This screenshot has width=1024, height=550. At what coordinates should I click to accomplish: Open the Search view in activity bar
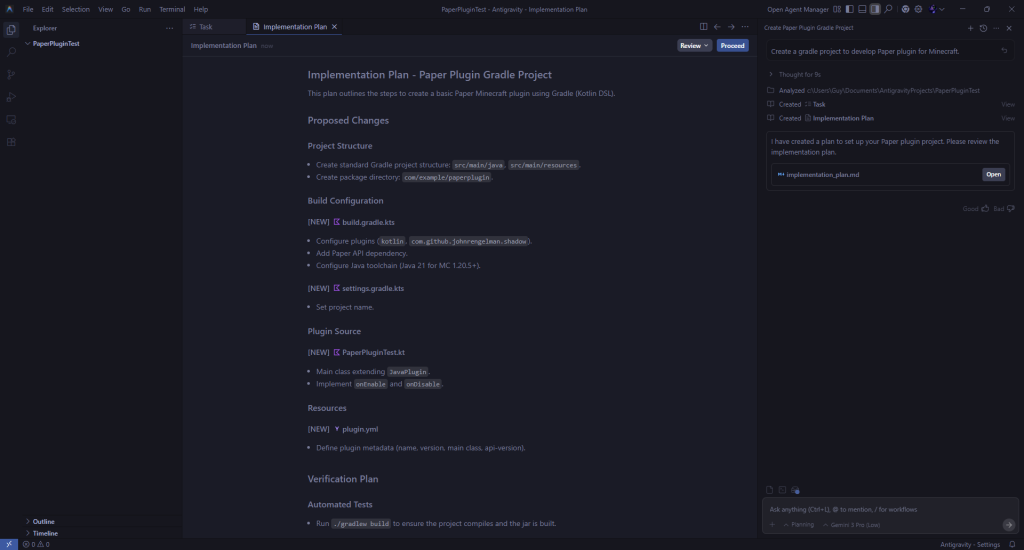11,51
